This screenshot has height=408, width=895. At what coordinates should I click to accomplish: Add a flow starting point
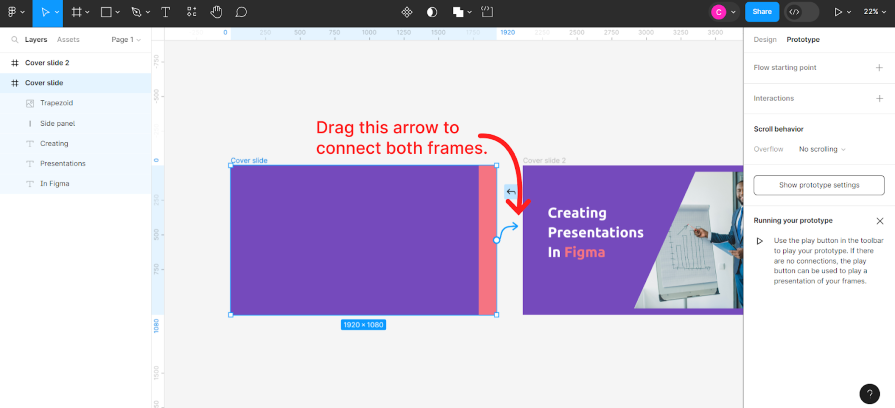pos(879,68)
